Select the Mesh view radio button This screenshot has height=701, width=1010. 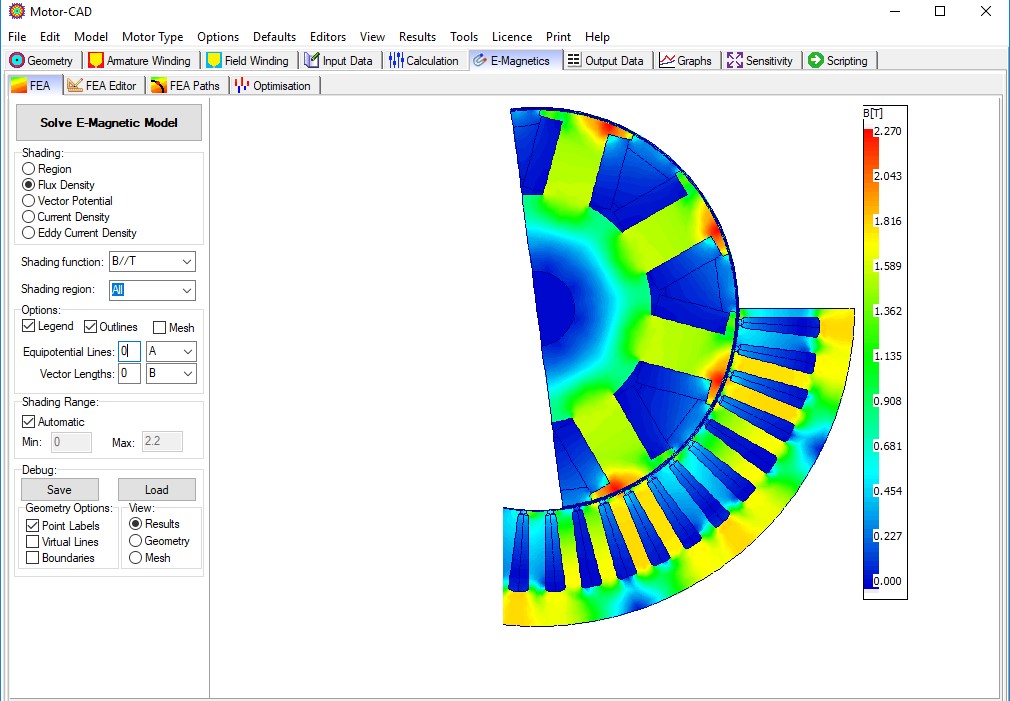[135, 557]
